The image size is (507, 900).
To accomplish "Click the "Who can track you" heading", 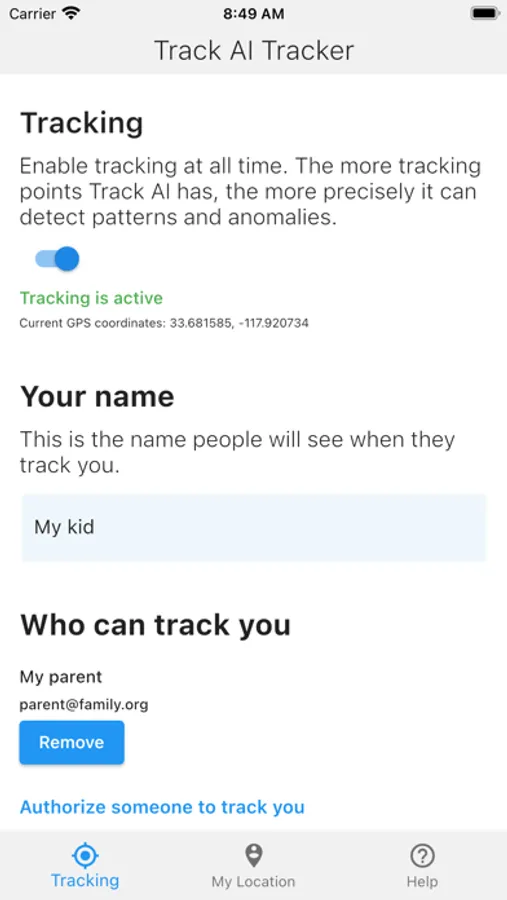I will [x=156, y=625].
